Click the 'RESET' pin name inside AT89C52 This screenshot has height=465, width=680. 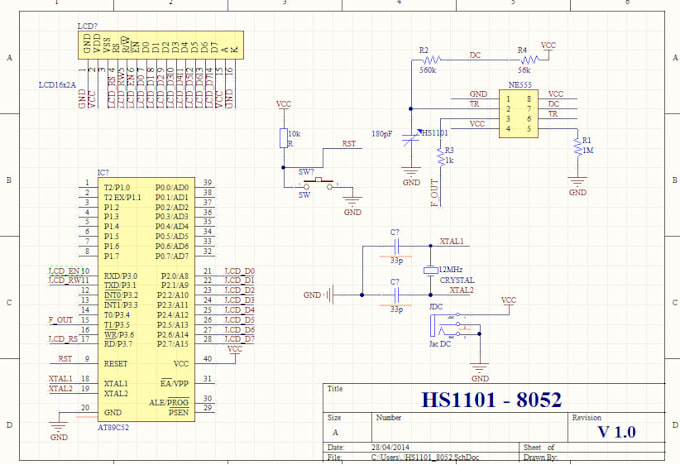(116, 364)
